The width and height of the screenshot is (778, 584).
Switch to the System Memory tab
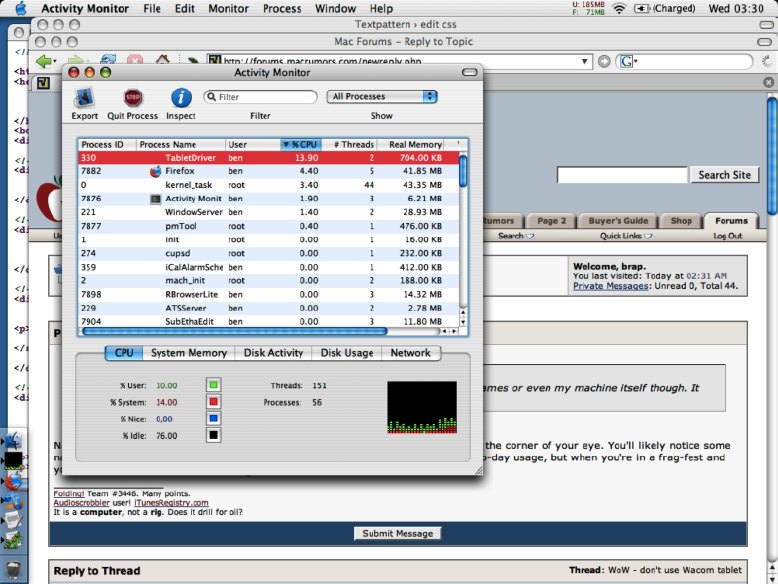(x=189, y=353)
